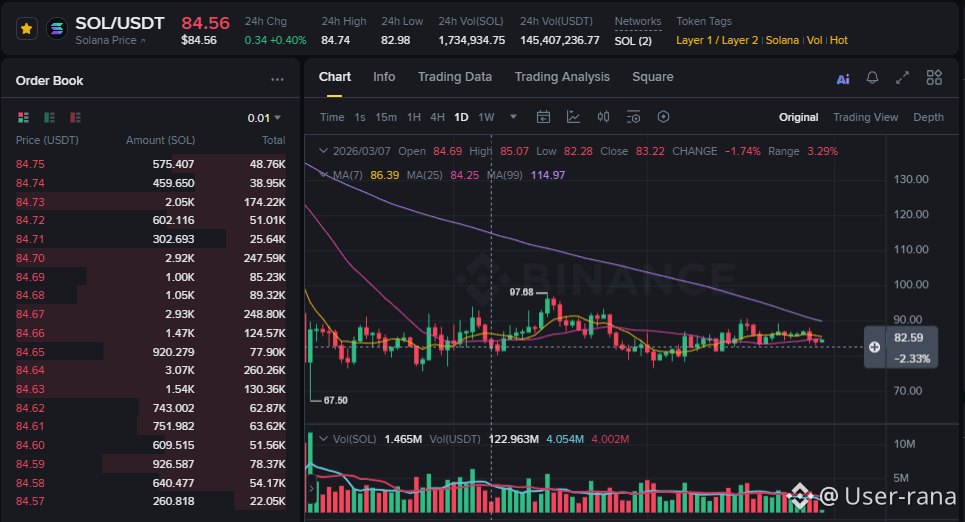This screenshot has height=522, width=965.
Task: Click the MA(7) indicator label
Action: pos(348,175)
